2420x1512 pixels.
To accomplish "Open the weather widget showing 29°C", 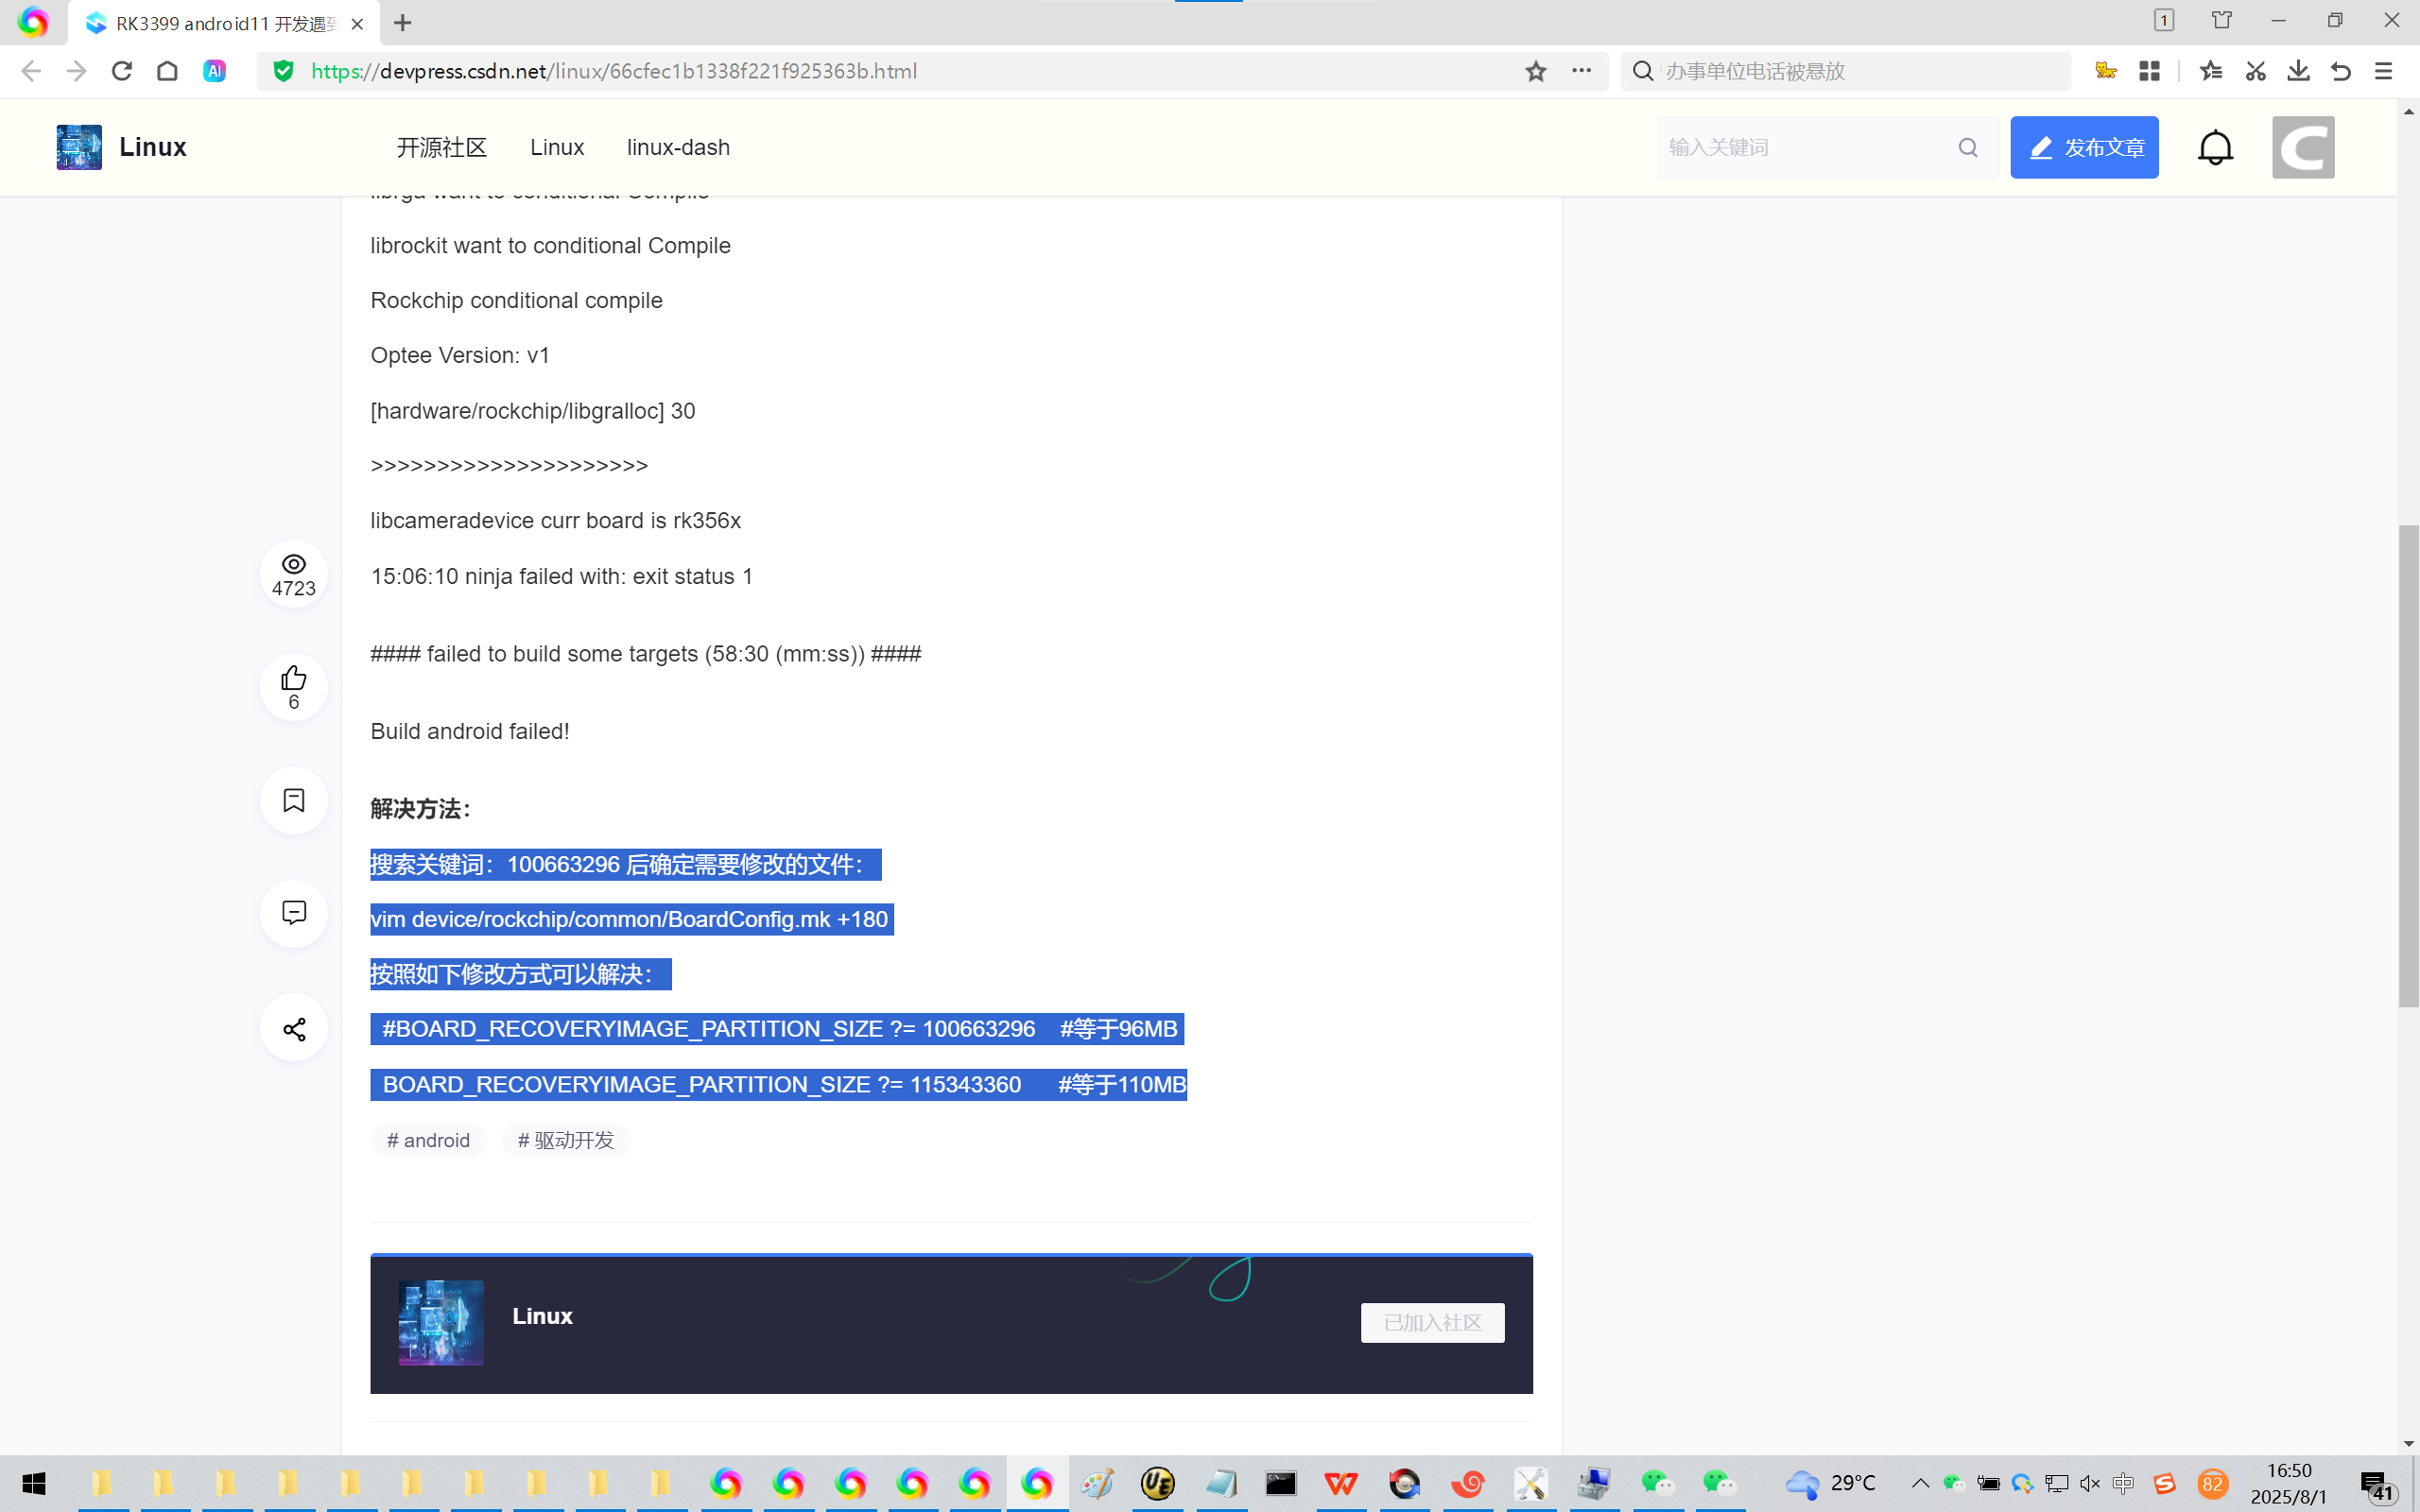I will pos(1831,1483).
